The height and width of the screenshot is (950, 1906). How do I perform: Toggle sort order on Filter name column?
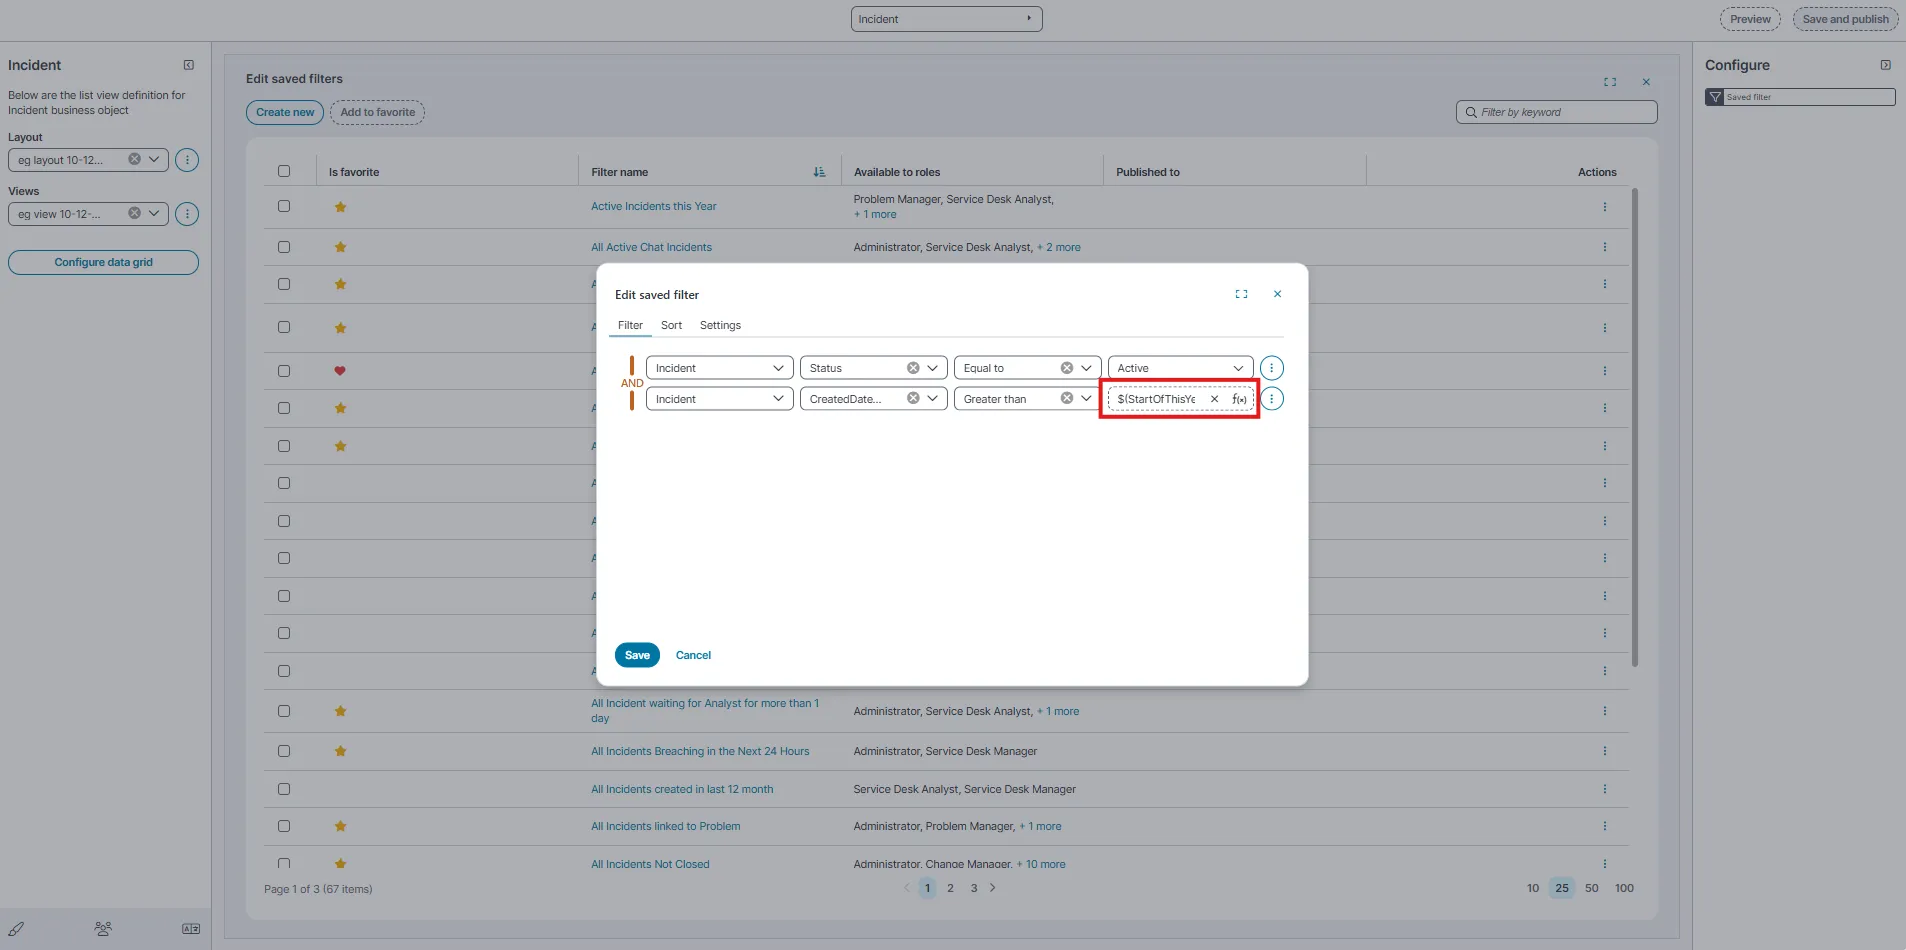pos(819,172)
